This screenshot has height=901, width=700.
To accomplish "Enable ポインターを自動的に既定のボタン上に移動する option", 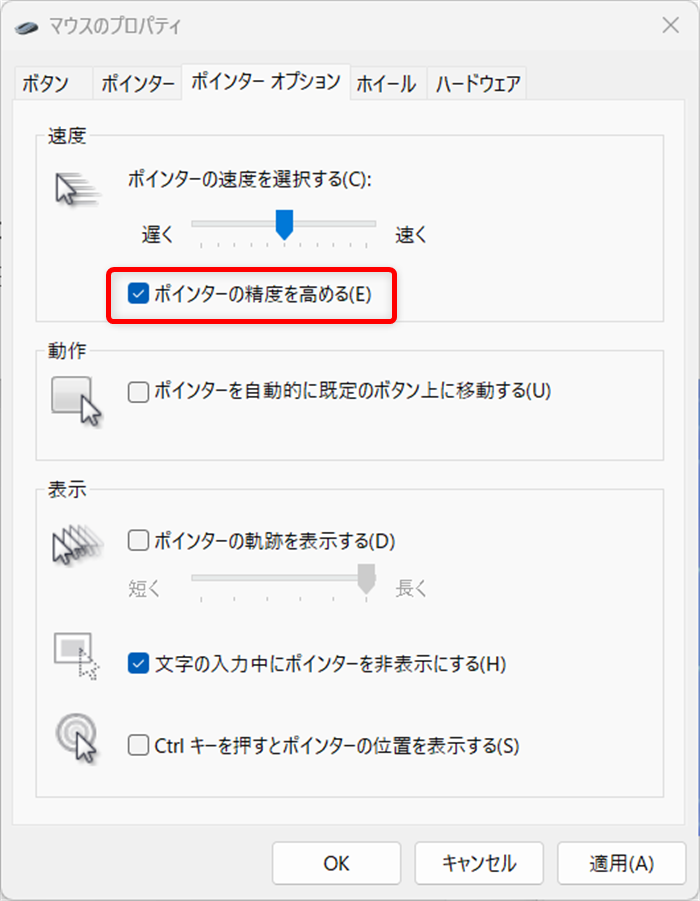I will (138, 392).
